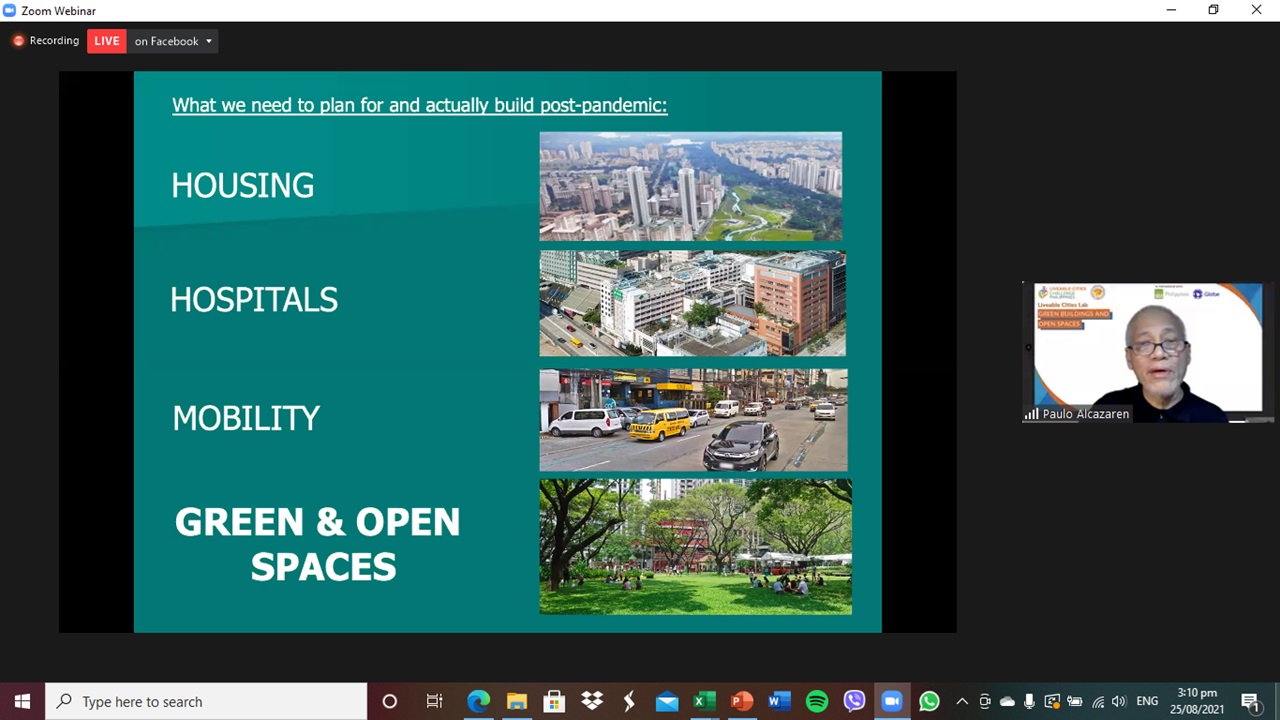Launch Viber from the taskbar

click(854, 701)
